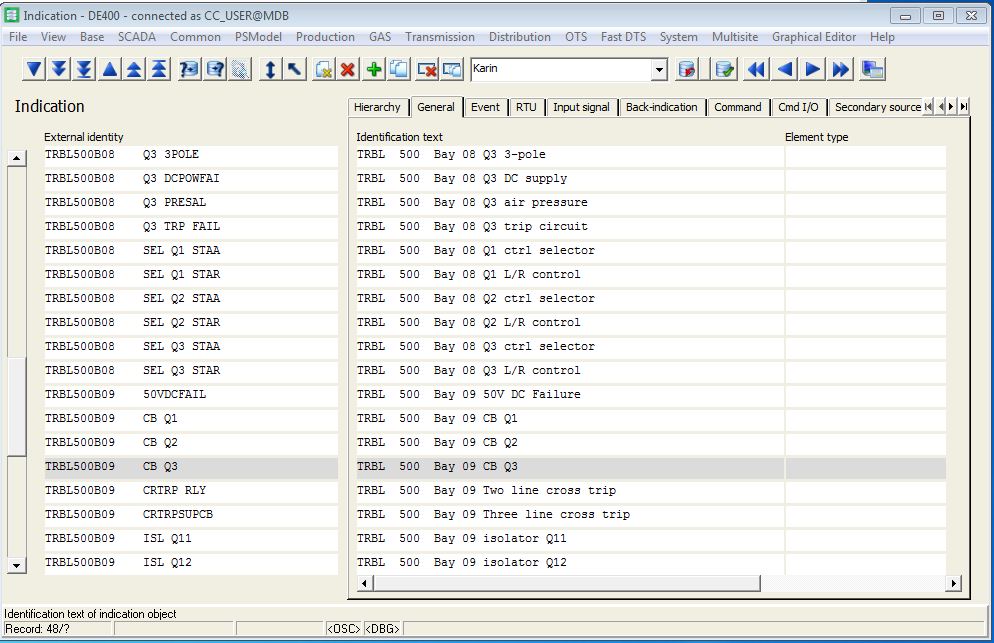This screenshot has height=643, width=994.
Task: Click the double right-arrow last block icon
Action: point(841,68)
